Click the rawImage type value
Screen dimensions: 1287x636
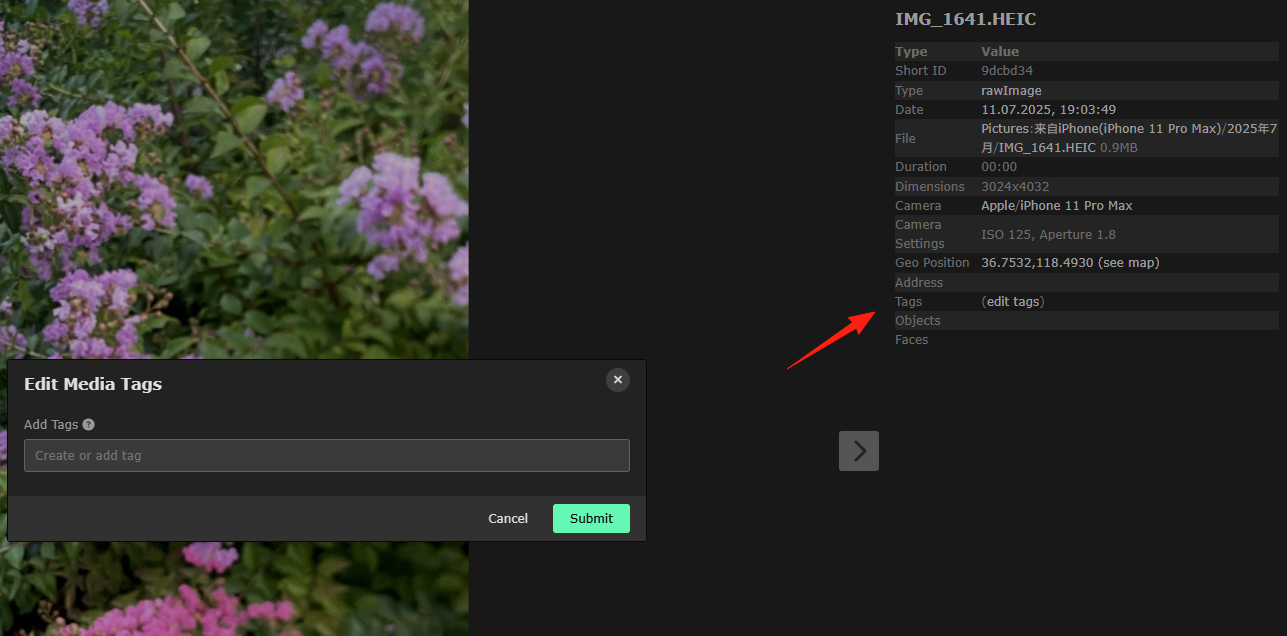pos(1011,91)
